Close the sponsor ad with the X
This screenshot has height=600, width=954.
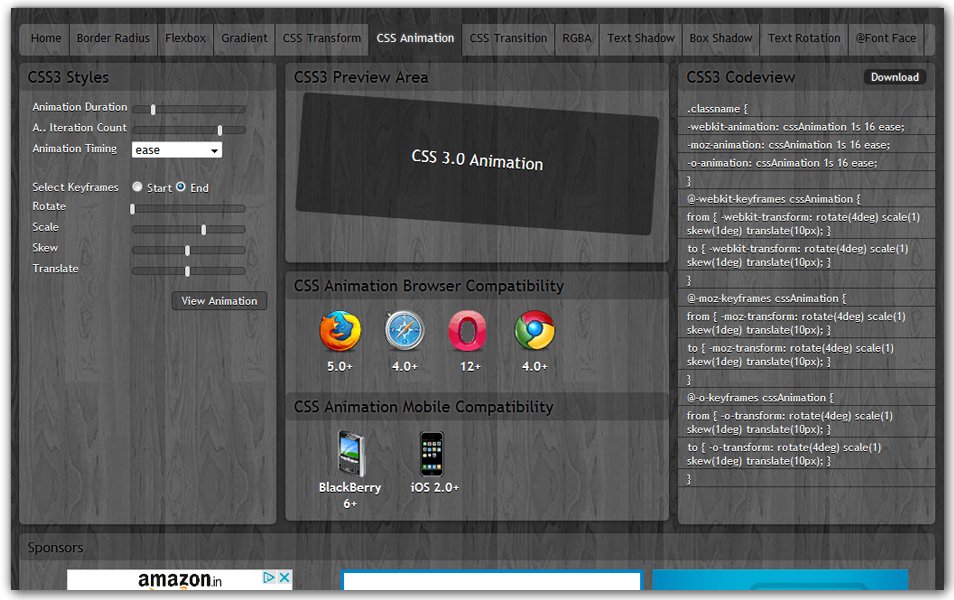coord(286,577)
